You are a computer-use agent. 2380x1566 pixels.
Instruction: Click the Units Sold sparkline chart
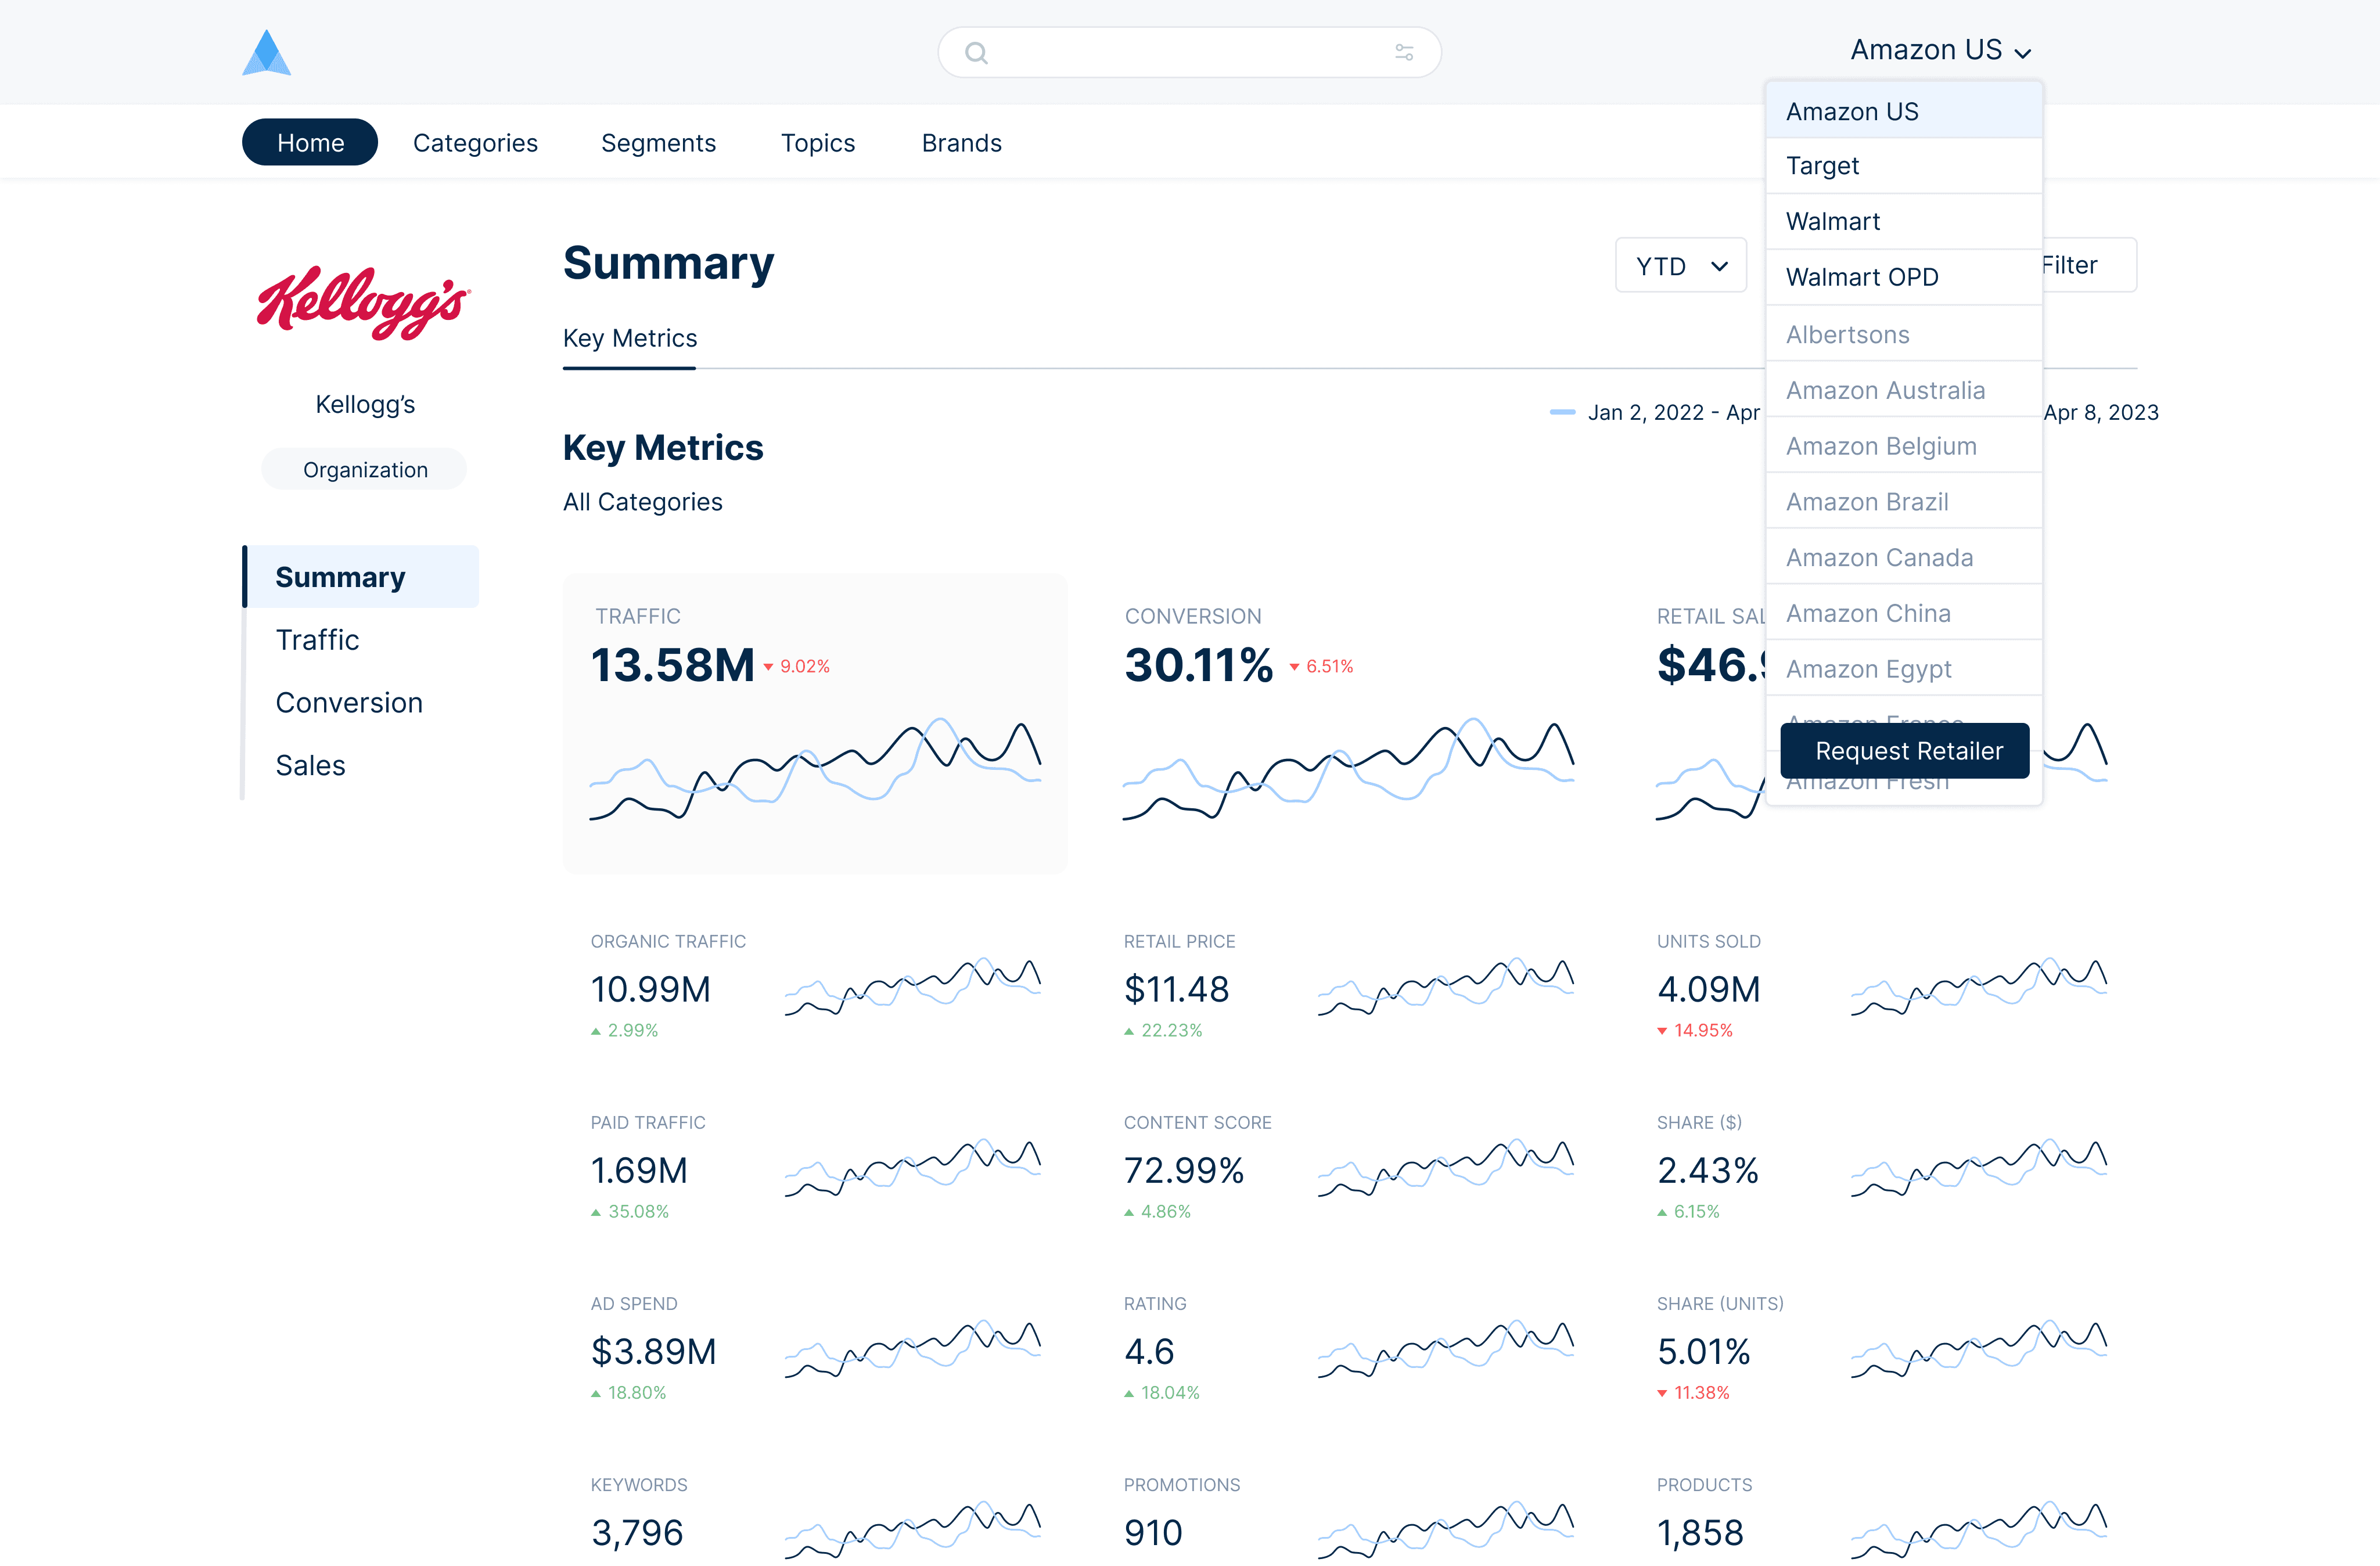tap(1978, 987)
